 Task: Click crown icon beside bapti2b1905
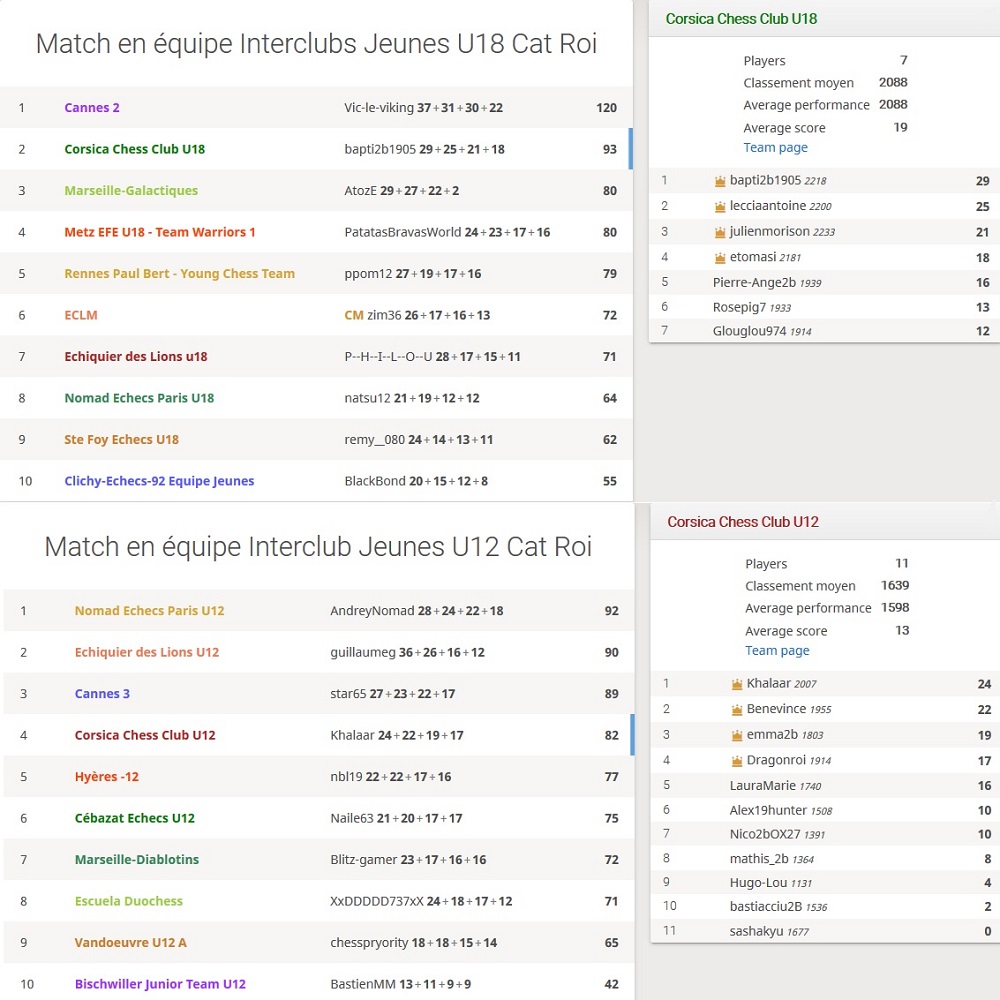click(720, 181)
